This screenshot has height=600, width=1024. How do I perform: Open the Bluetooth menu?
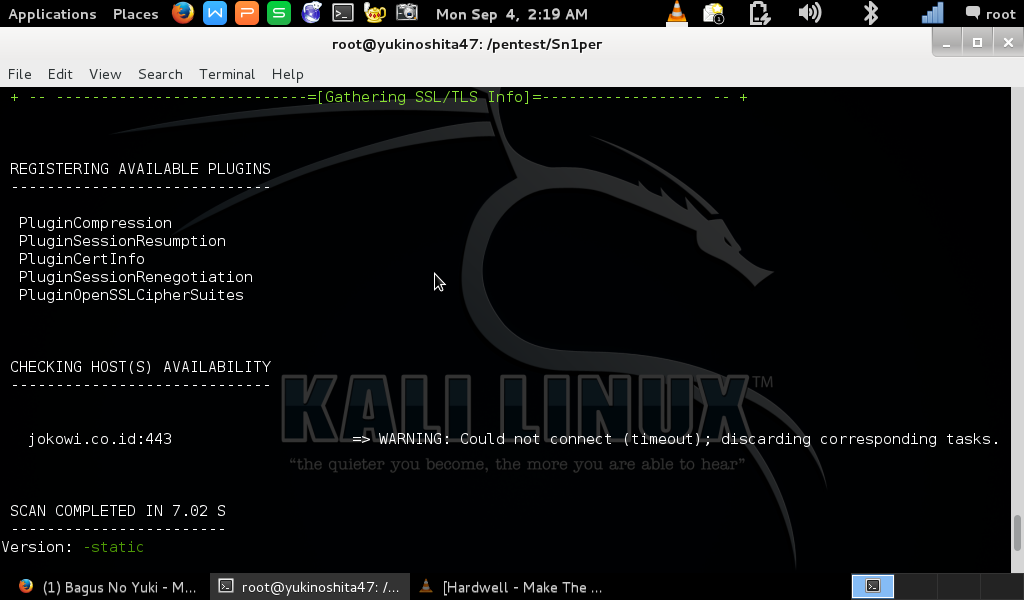coord(871,13)
